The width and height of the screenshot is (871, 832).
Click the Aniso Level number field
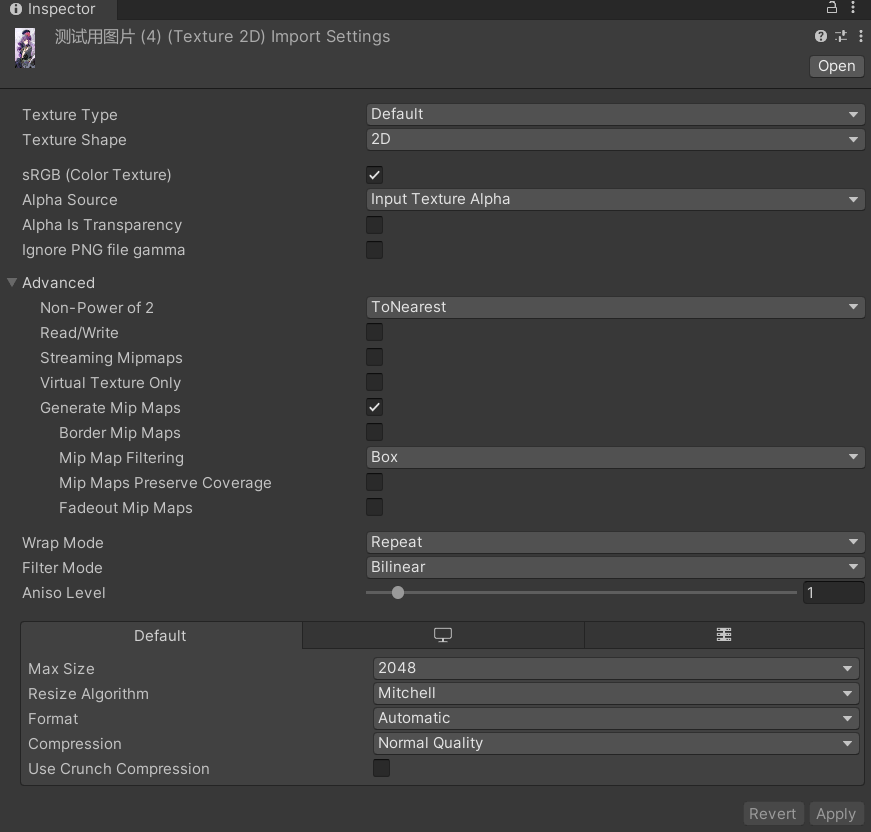pyautogui.click(x=833, y=593)
